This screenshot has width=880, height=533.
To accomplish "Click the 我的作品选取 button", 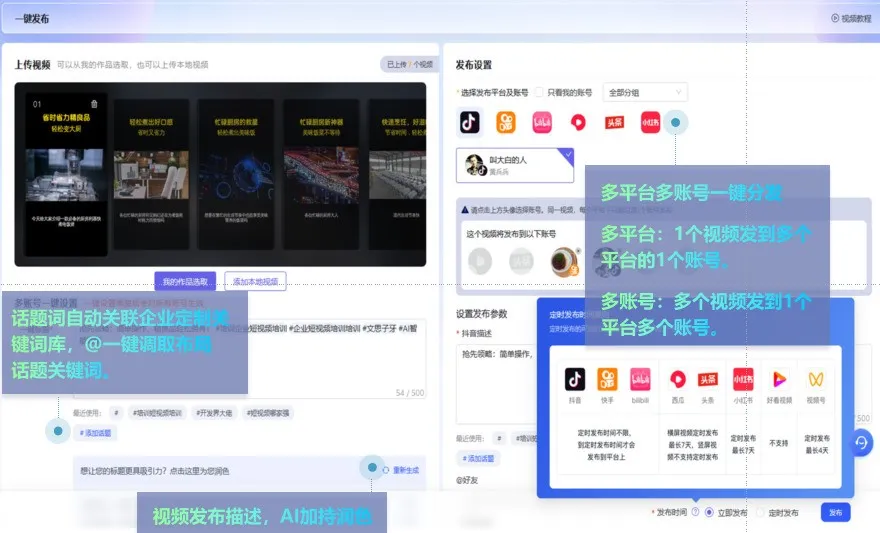I will point(185,281).
